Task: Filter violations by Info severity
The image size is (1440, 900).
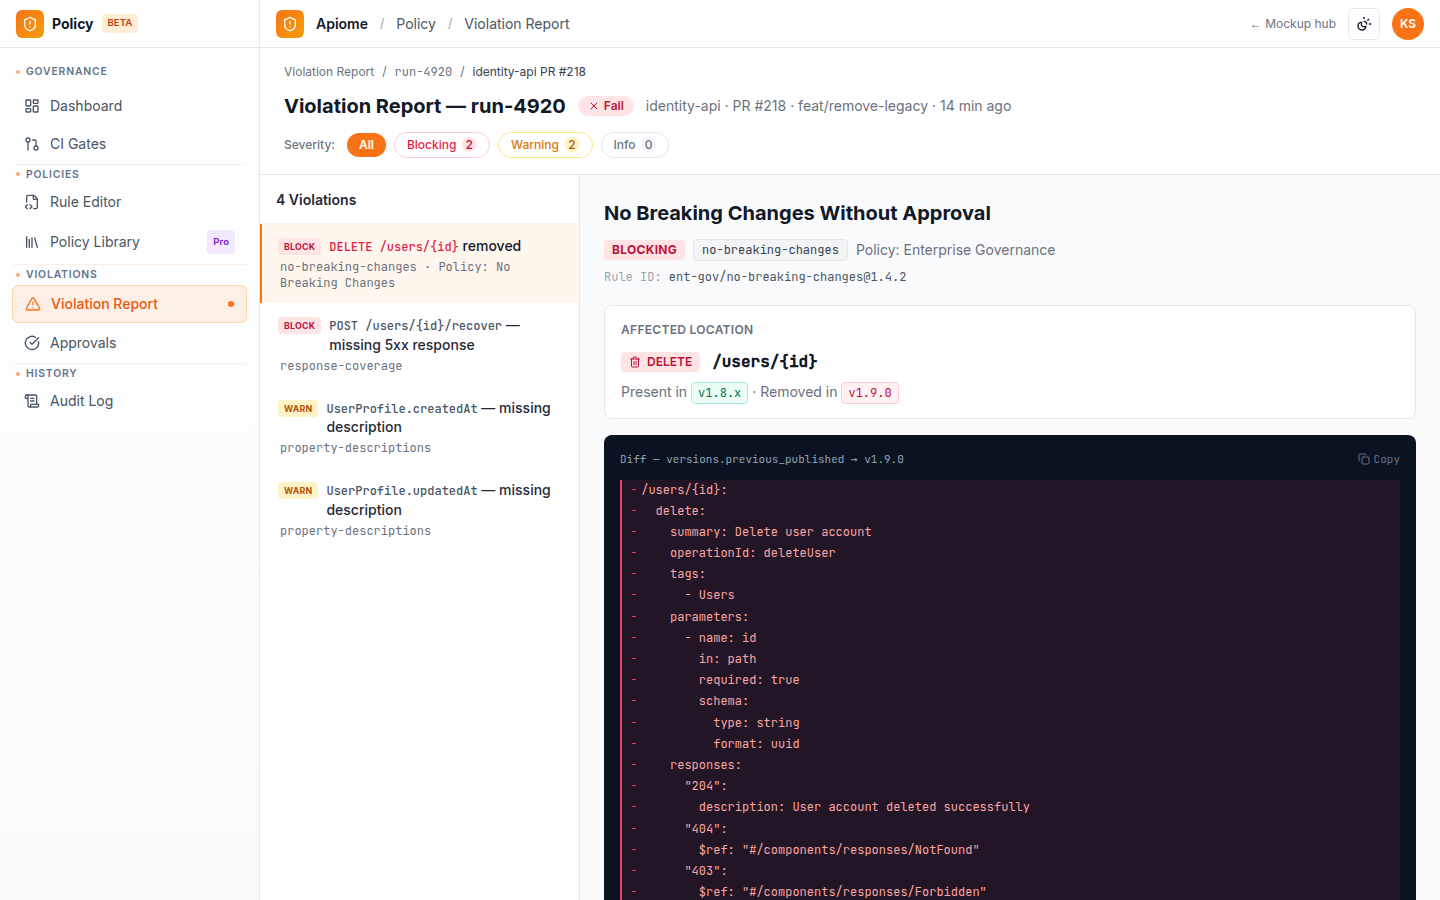Action: coord(634,145)
